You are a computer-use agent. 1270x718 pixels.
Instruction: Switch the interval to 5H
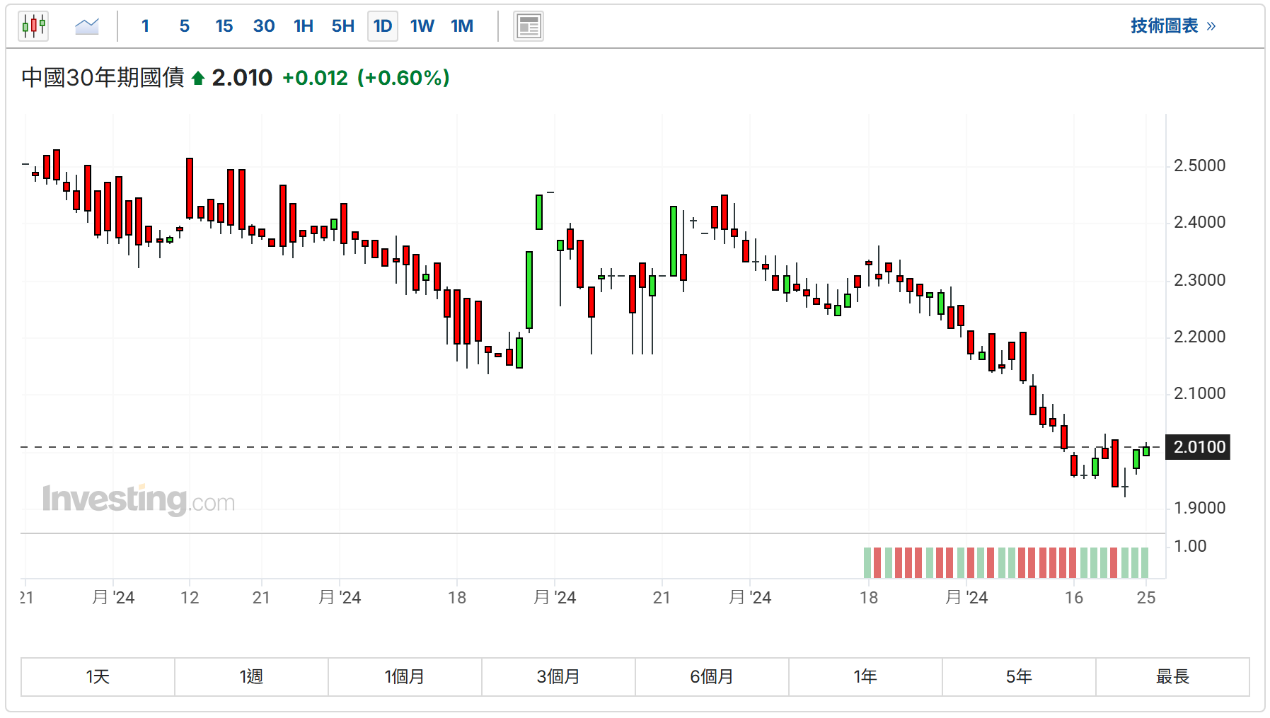point(343,26)
